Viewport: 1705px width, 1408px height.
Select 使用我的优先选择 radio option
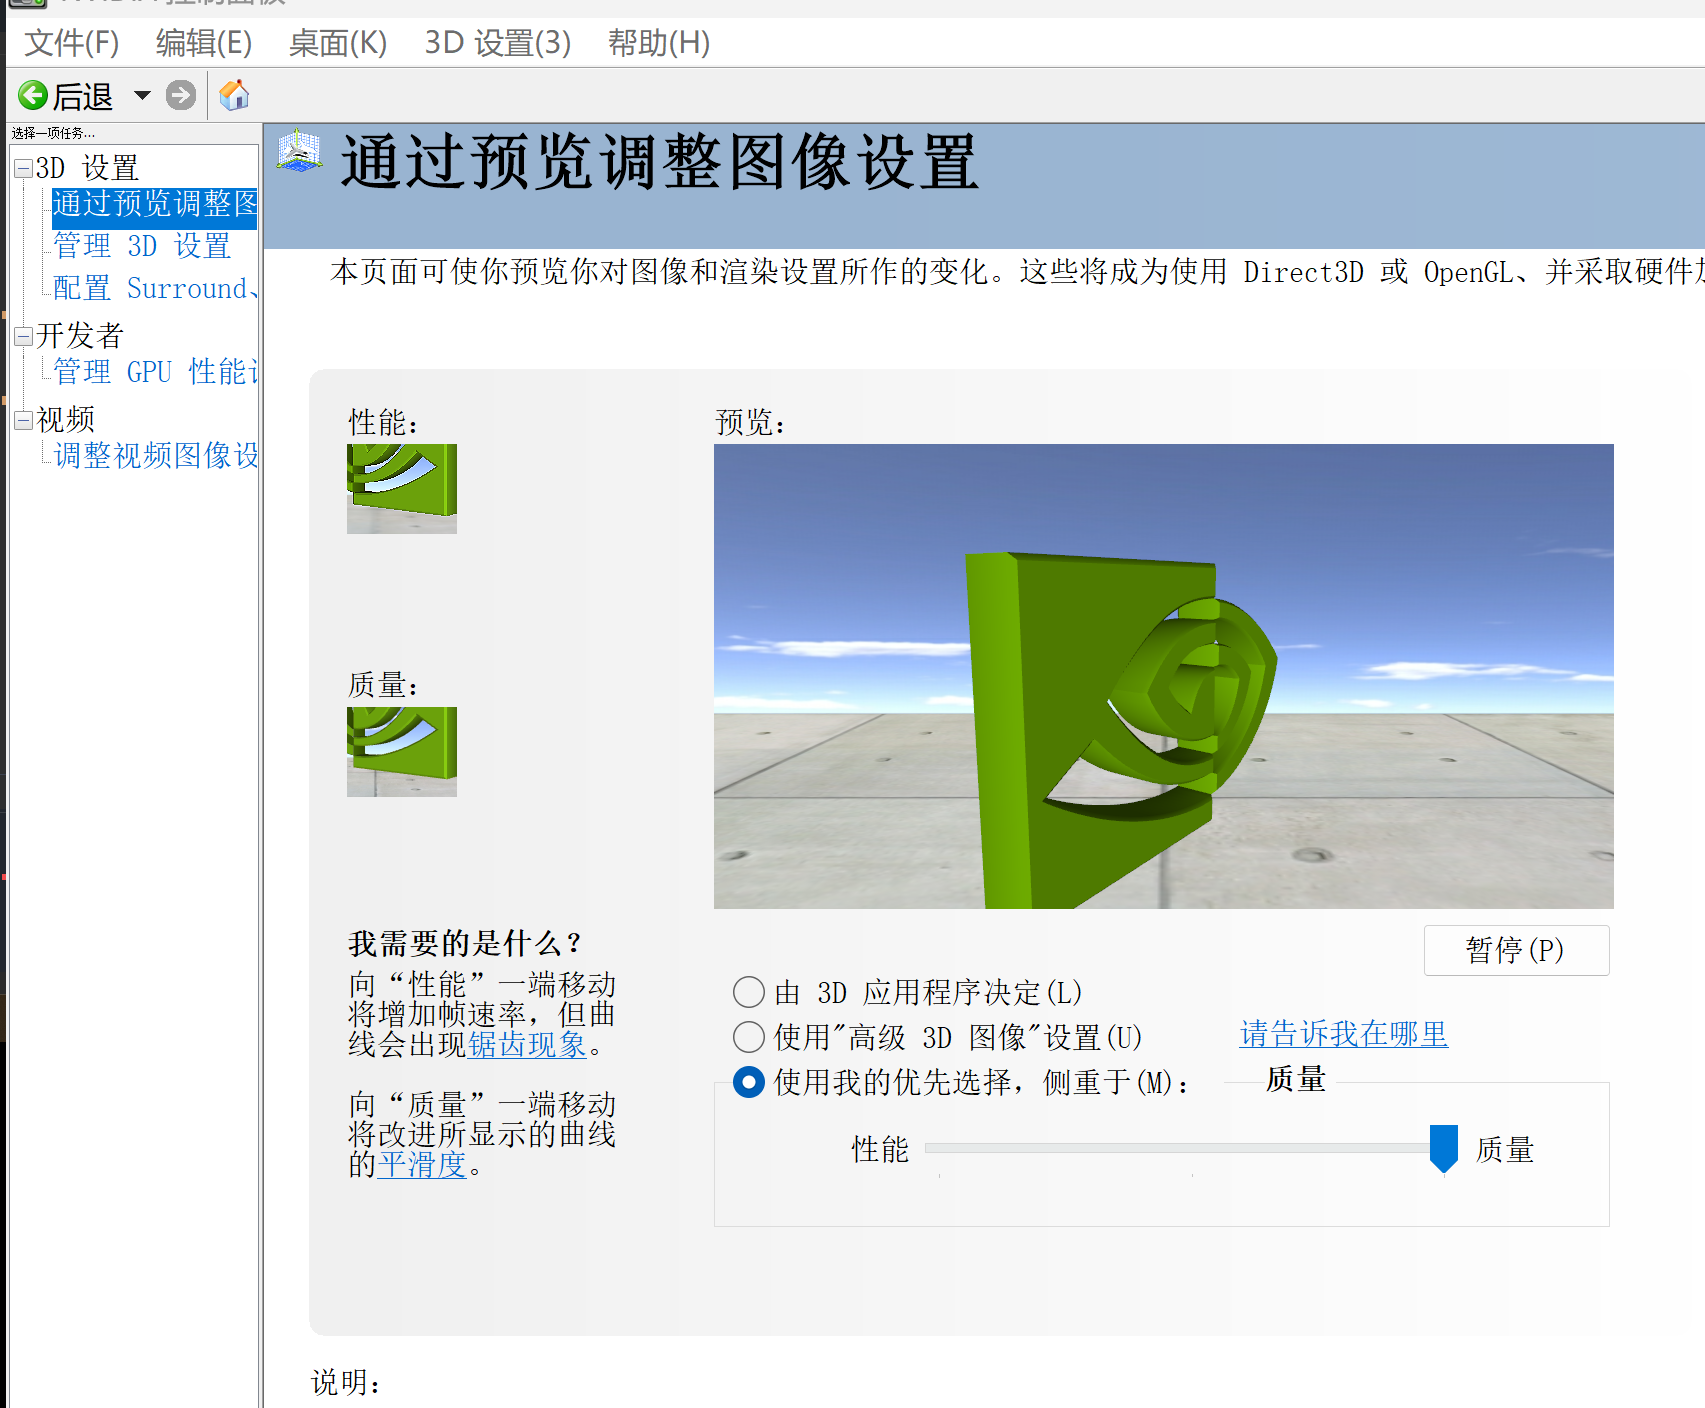(749, 1082)
